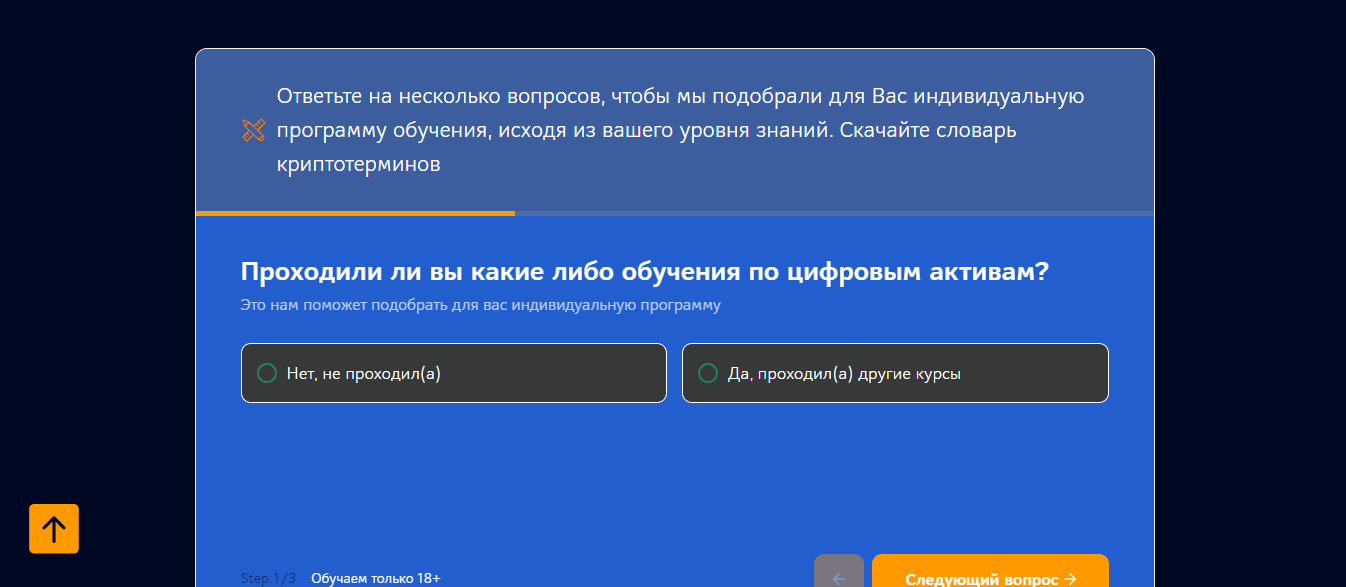Select the radio circle for Да, проходил(а) другие курсы
This screenshot has width=1346, height=587.
708,373
